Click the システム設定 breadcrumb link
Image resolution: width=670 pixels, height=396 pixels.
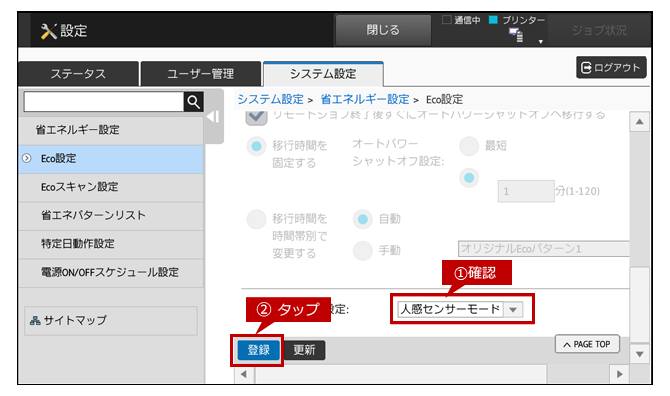pos(270,100)
